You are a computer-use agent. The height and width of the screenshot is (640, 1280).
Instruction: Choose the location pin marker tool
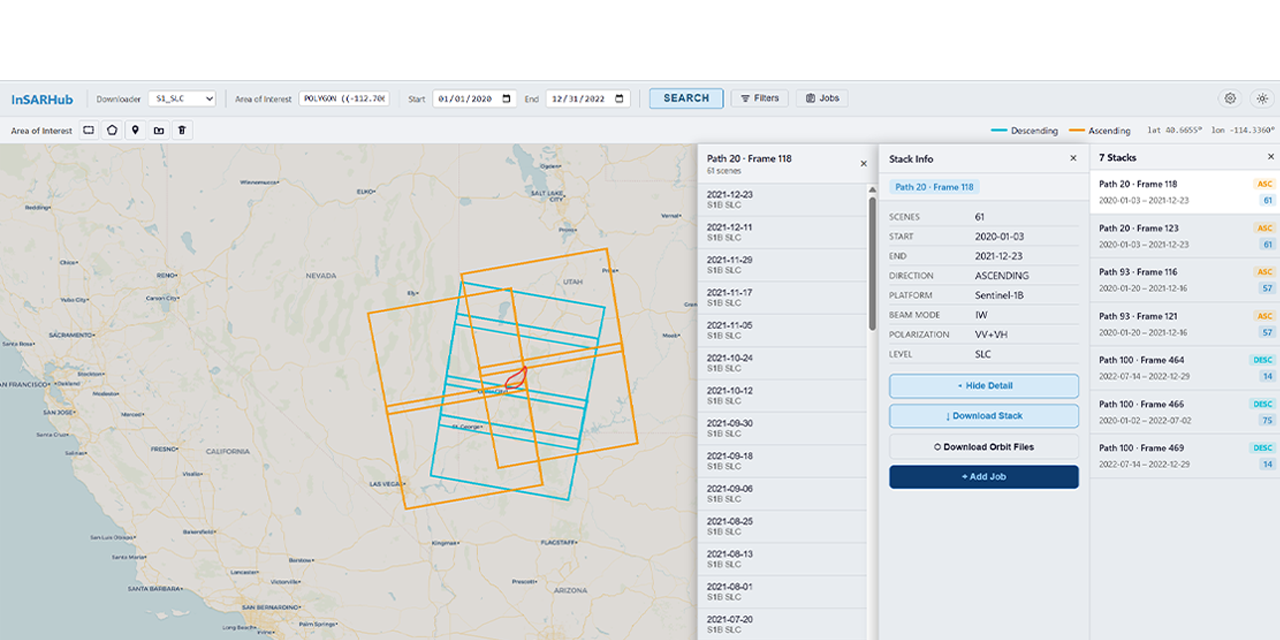135,130
